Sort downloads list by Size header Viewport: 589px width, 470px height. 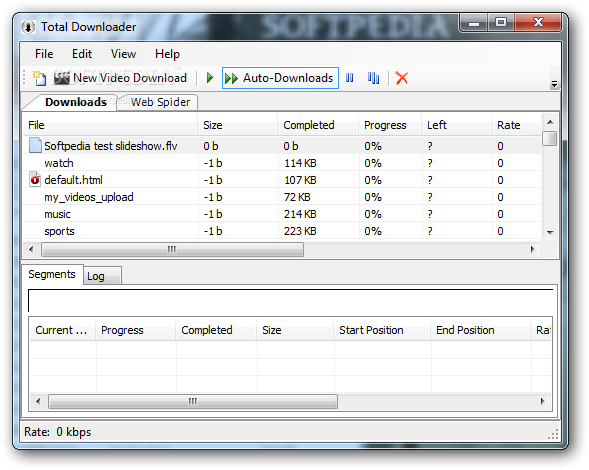click(238, 125)
